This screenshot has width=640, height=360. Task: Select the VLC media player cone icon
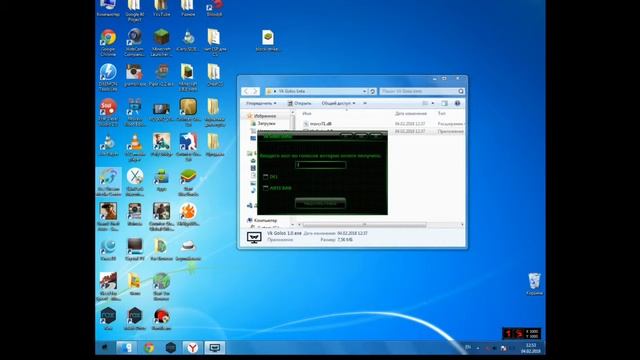pyautogui.click(x=135, y=146)
